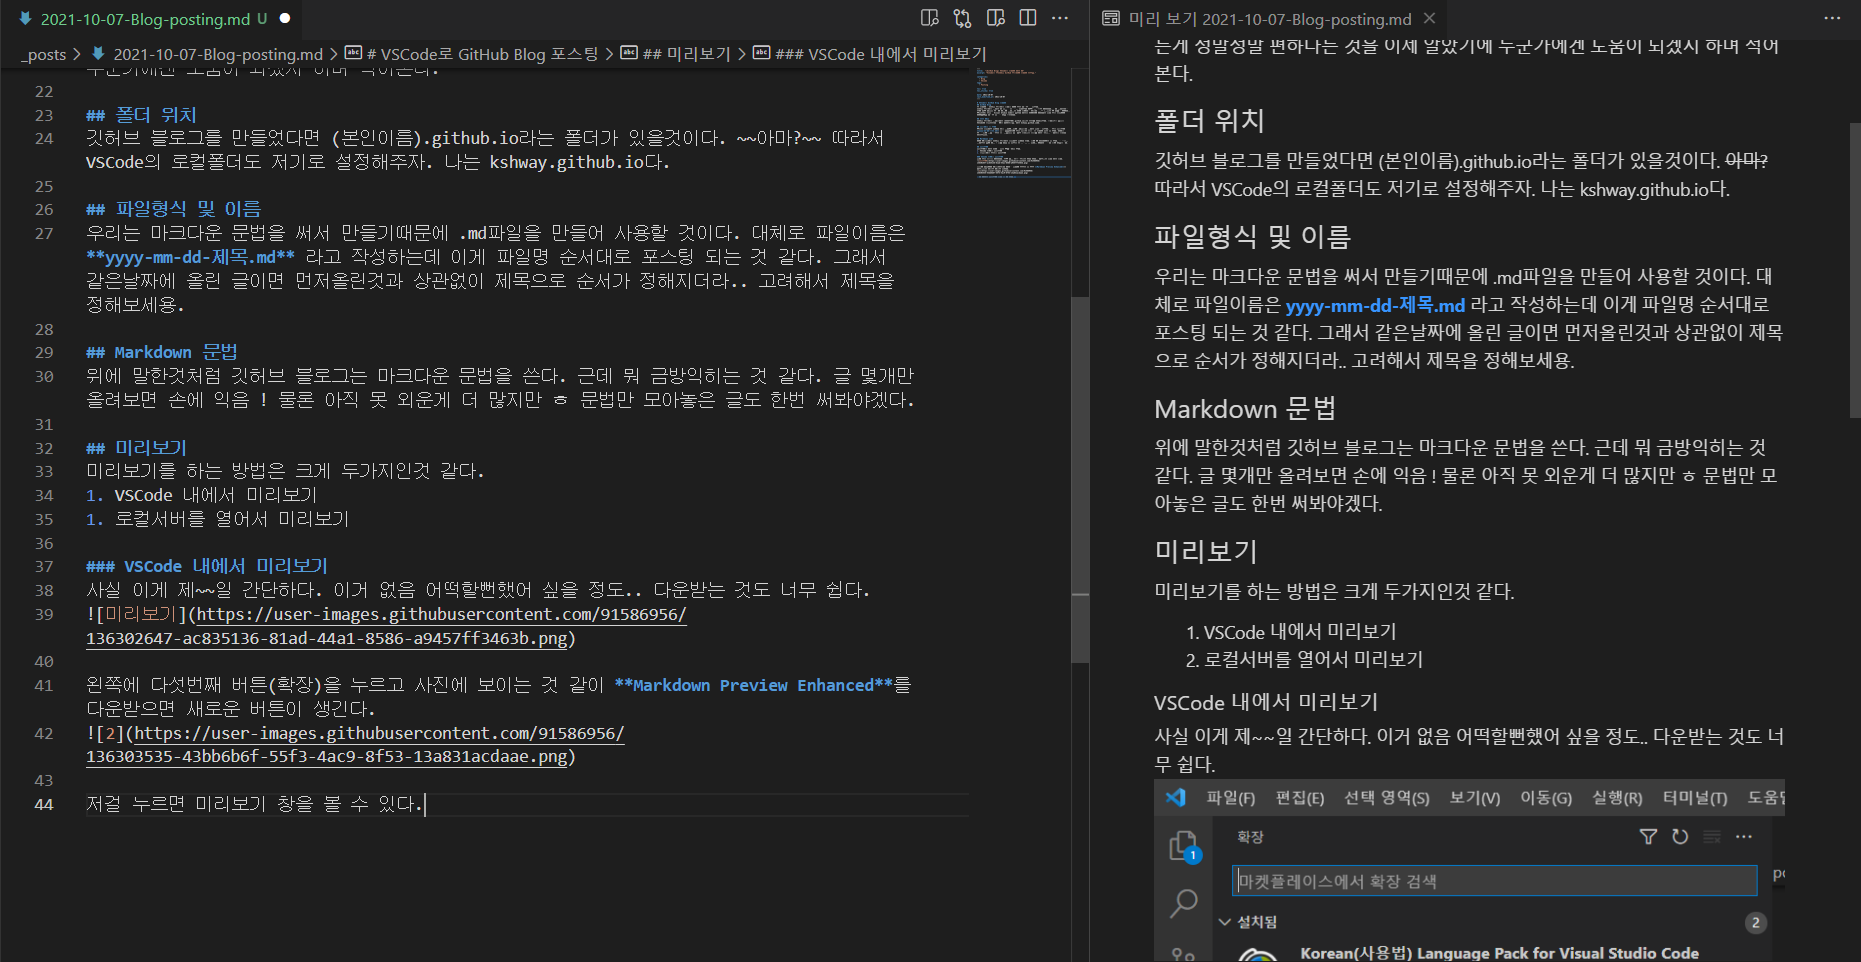Split the editor to the right
The image size is (1861, 962).
pyautogui.click(x=1027, y=18)
